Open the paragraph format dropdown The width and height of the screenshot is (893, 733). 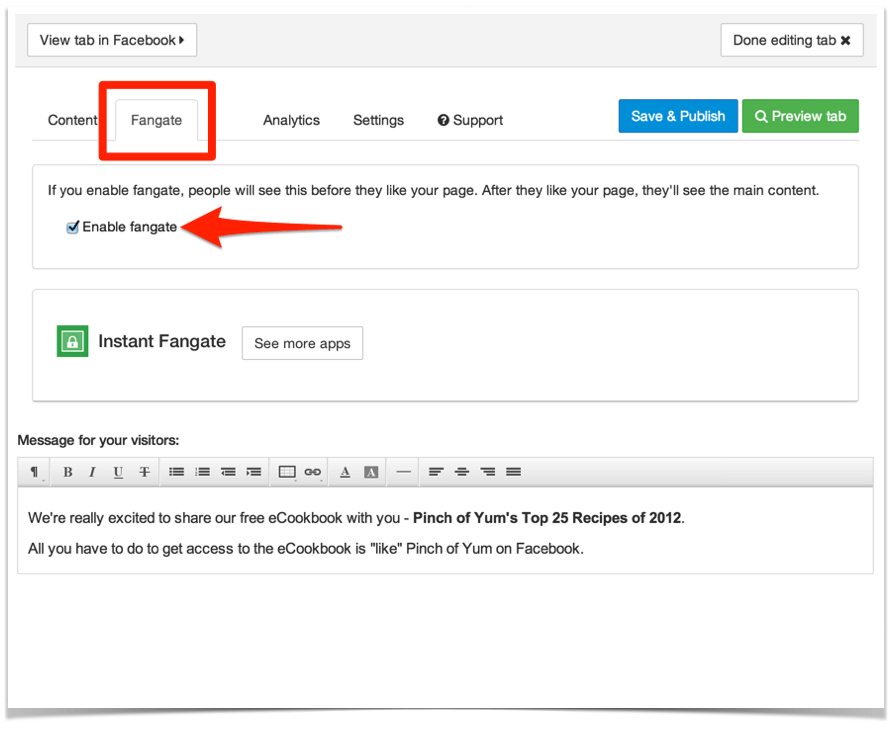(x=35, y=472)
